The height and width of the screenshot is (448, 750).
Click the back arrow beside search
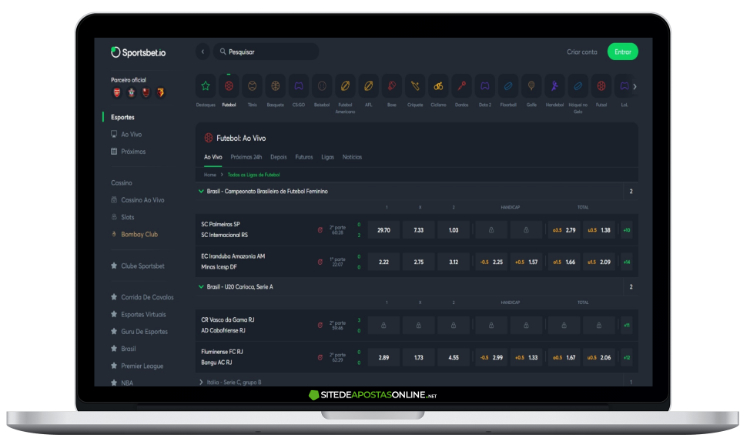pyautogui.click(x=203, y=52)
